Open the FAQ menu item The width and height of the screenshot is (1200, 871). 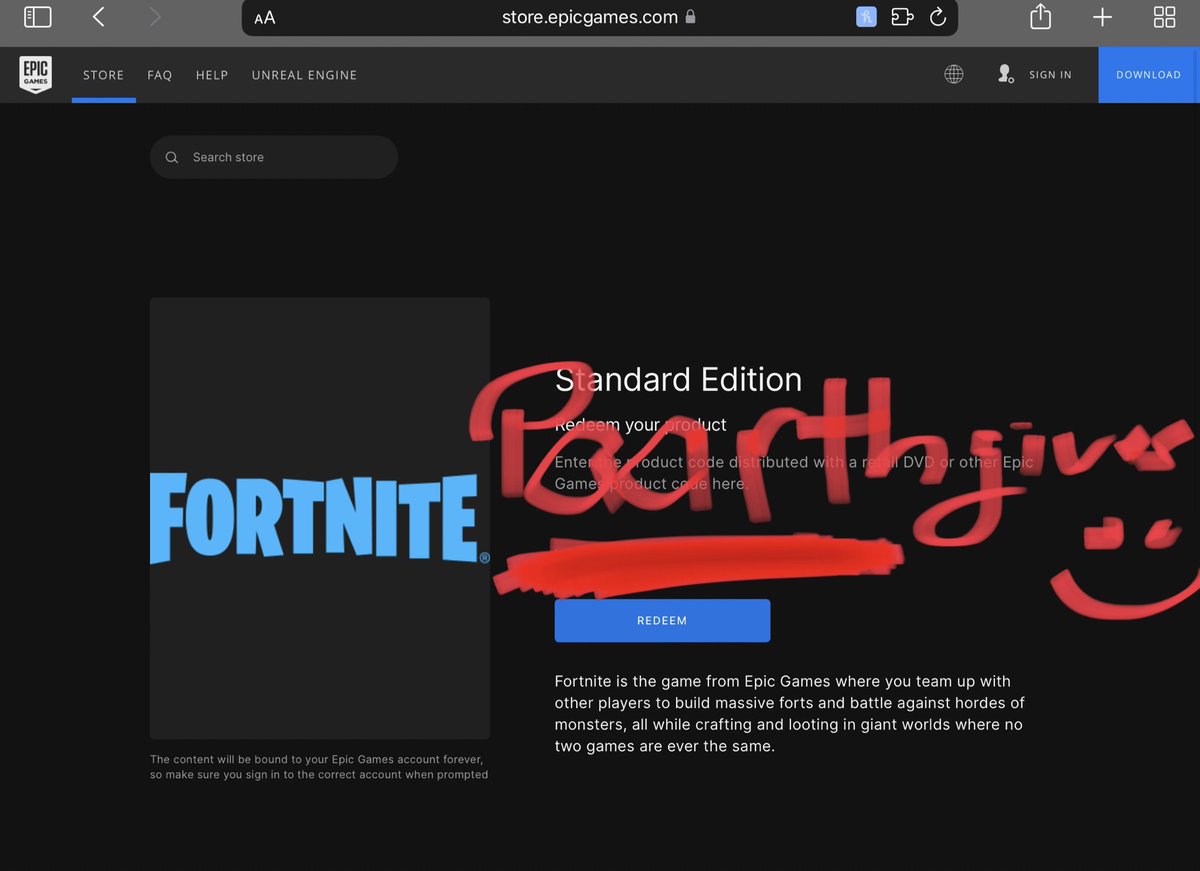160,75
